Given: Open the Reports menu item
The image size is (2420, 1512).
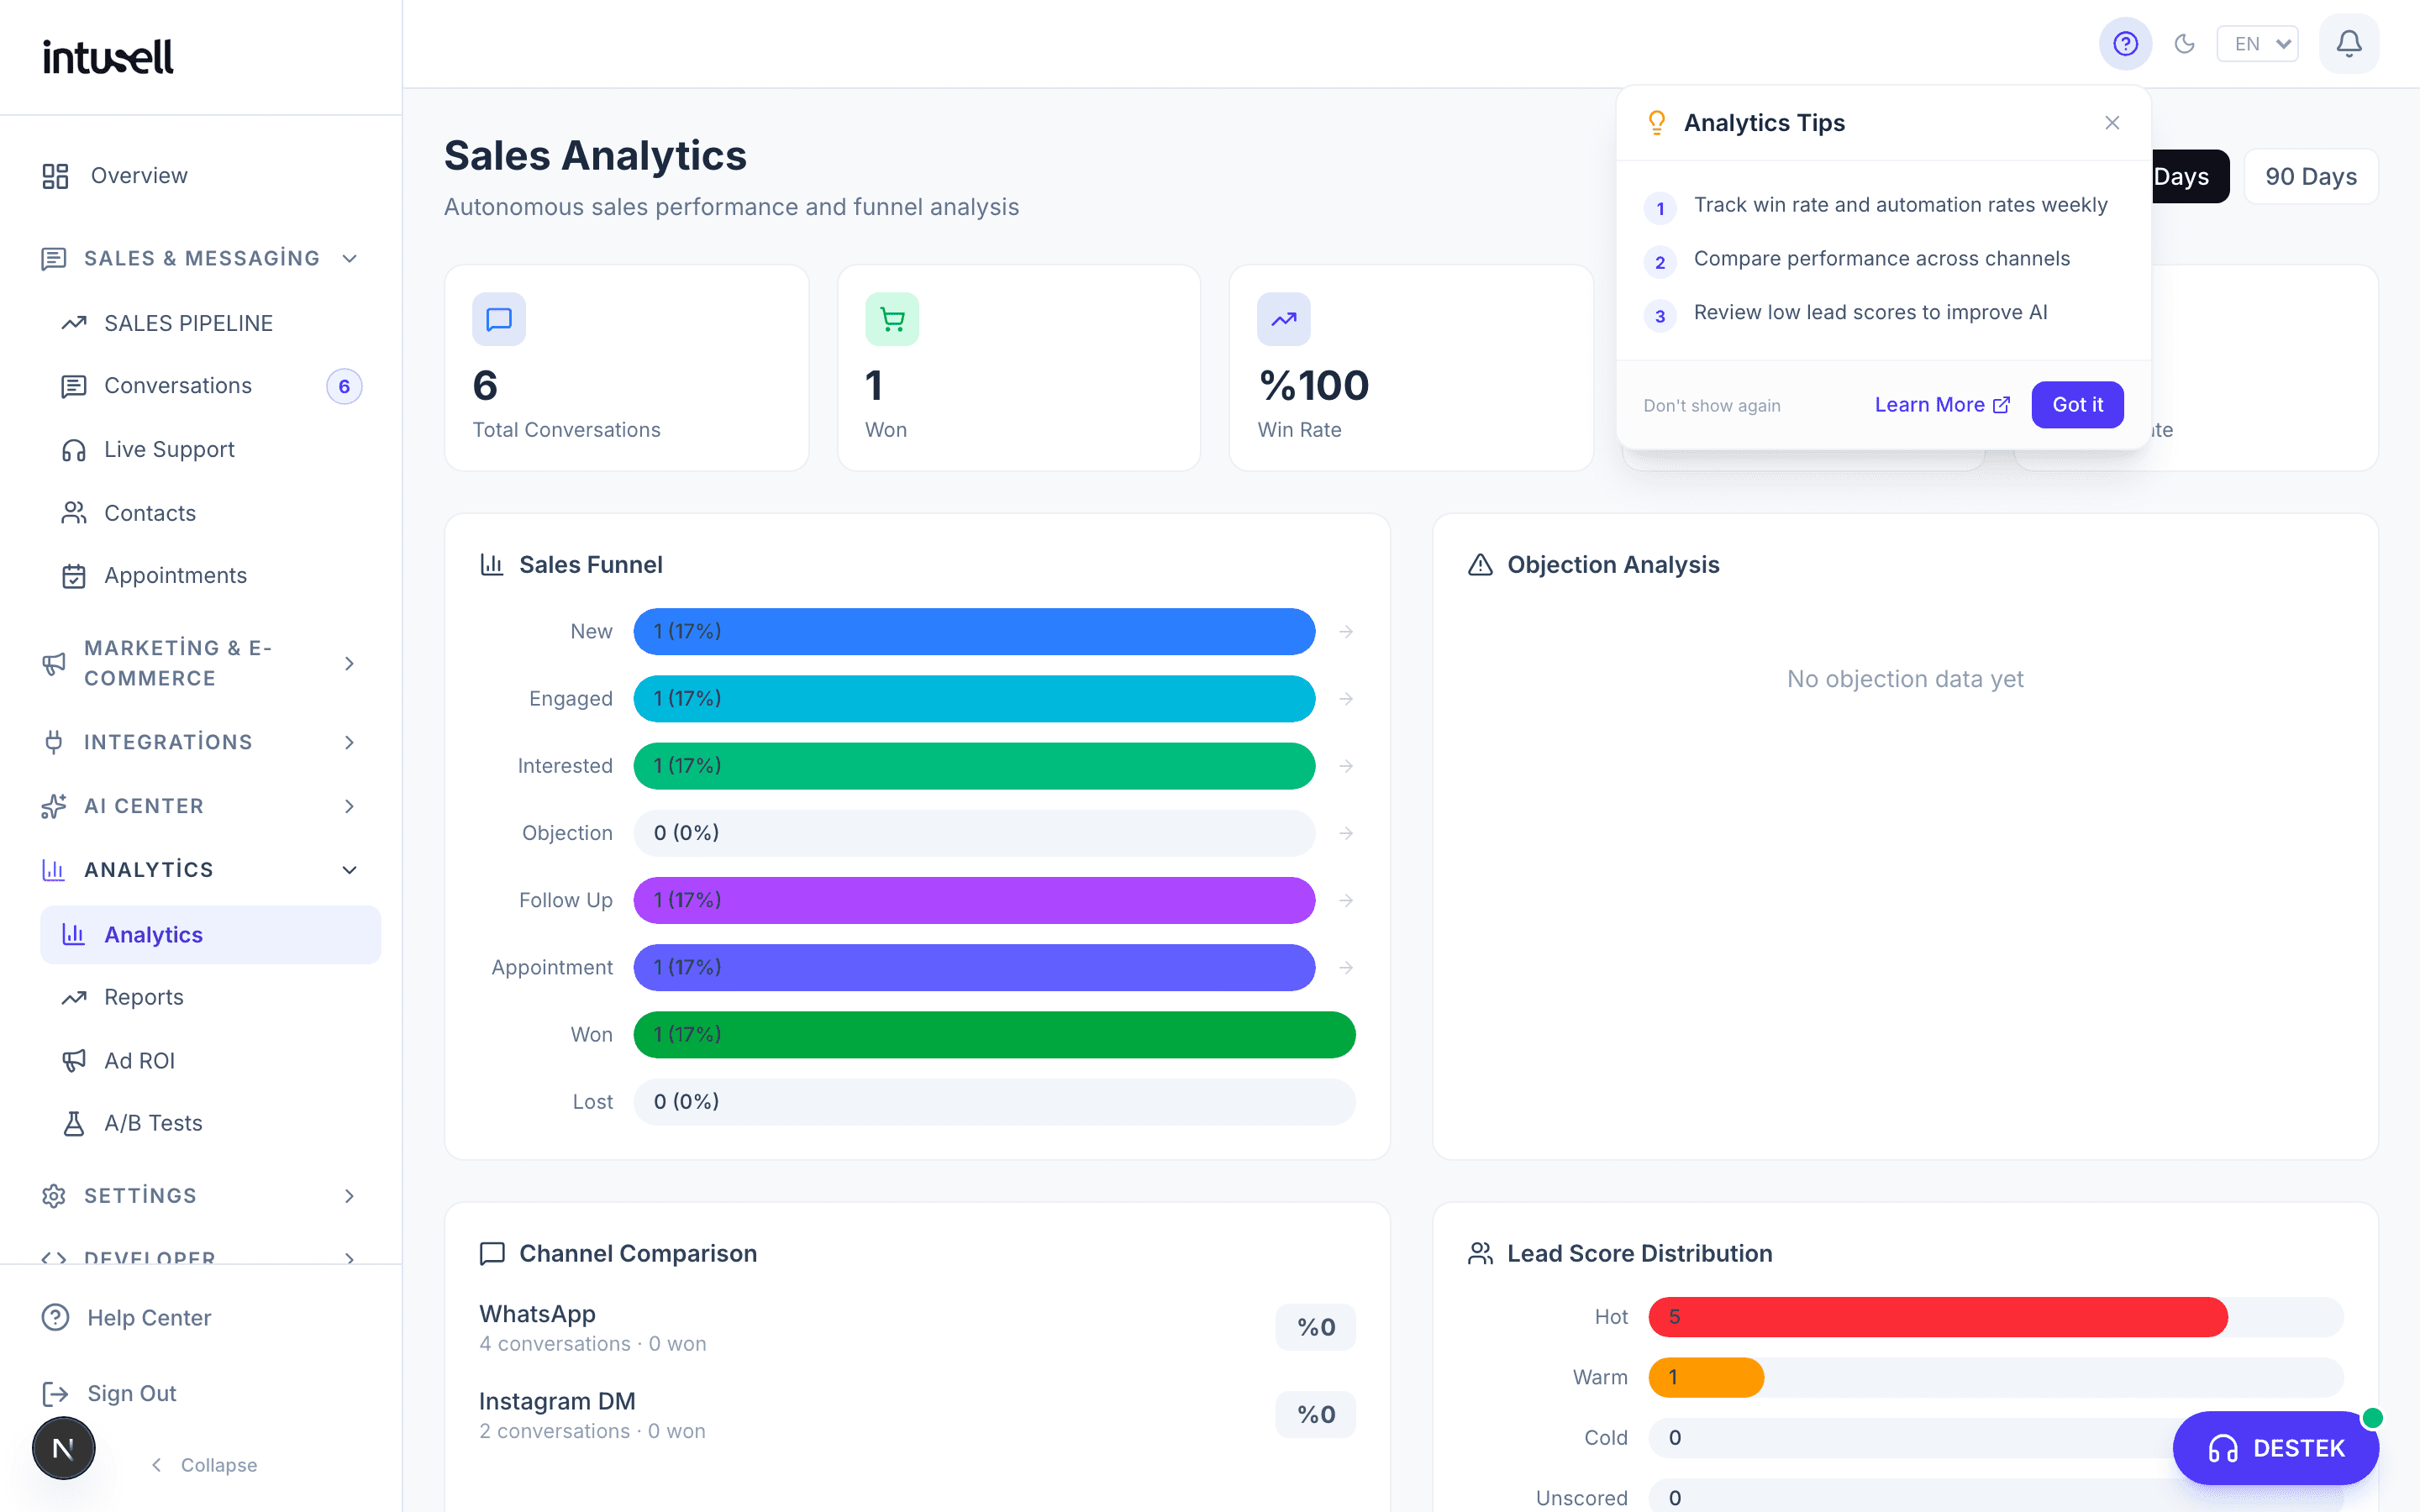Looking at the screenshot, I should click(144, 997).
